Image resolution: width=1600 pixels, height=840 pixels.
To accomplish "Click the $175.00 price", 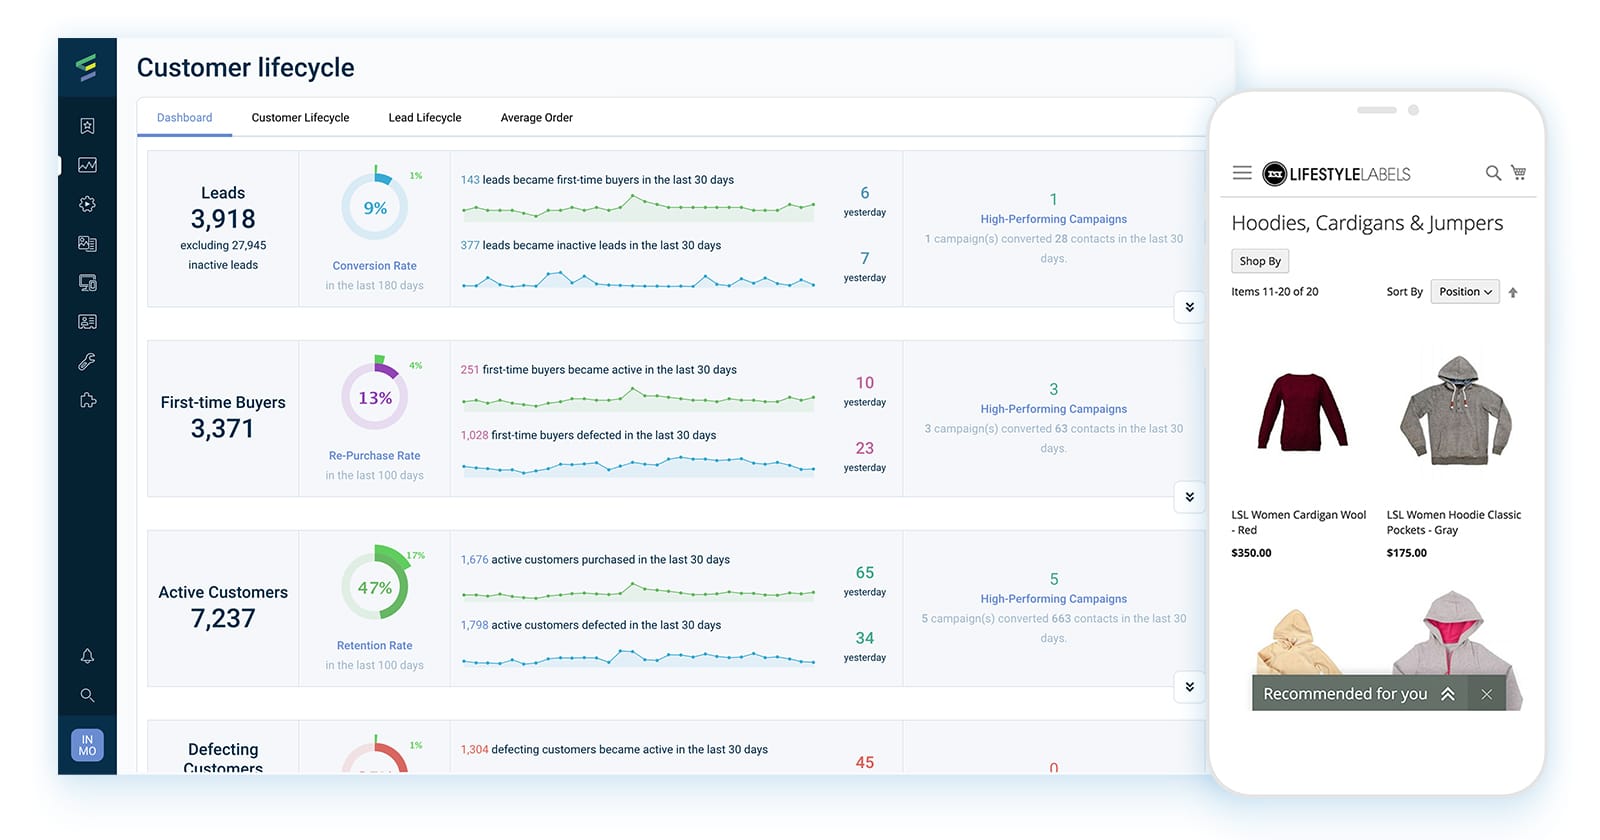I will coord(1406,553).
